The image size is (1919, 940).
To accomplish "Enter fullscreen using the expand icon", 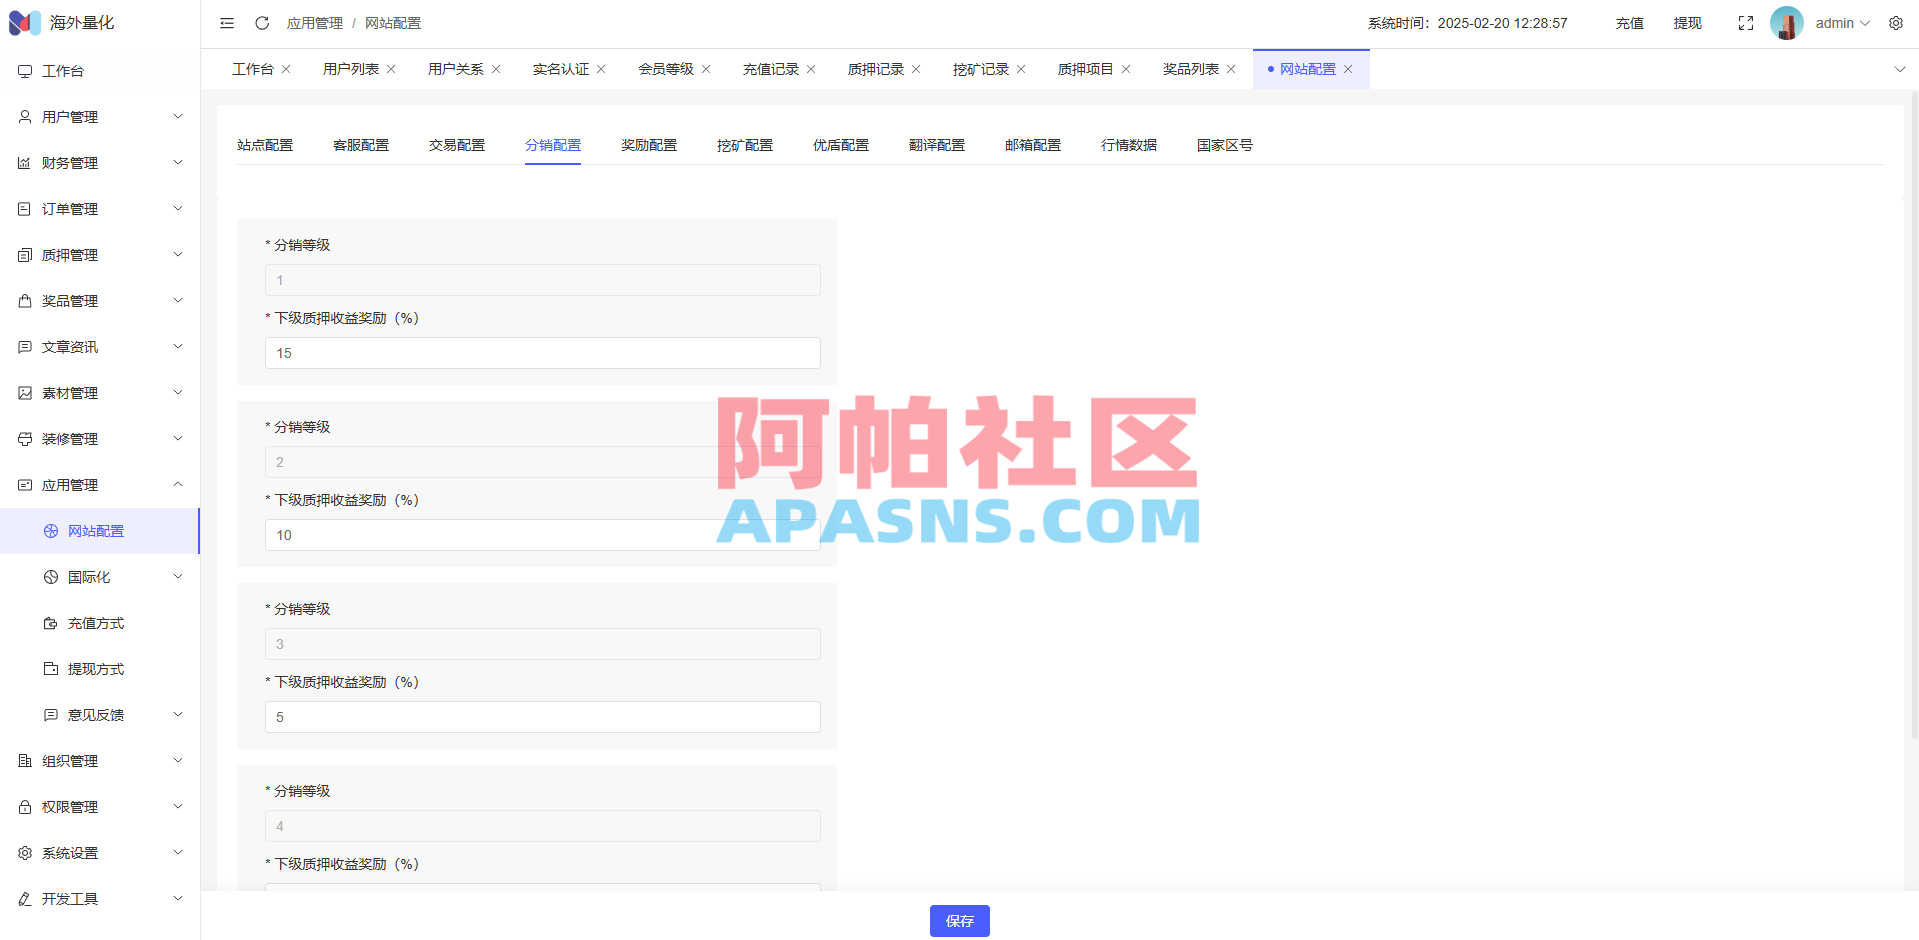I will coord(1746,22).
